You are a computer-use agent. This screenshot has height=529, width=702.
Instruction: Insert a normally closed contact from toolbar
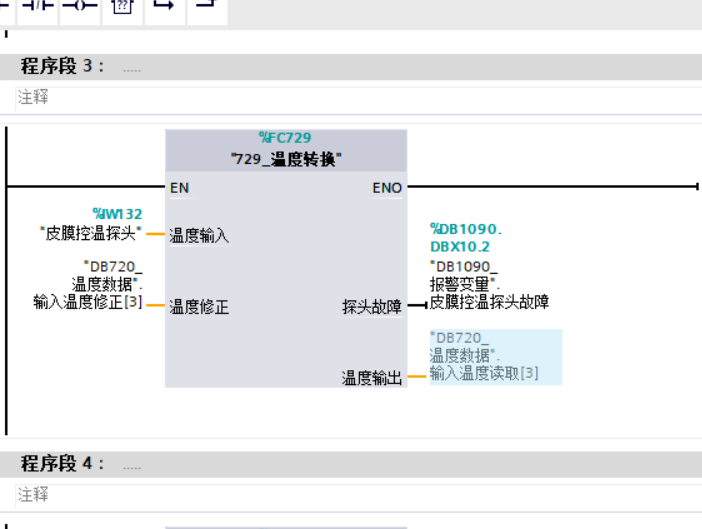coord(38,6)
